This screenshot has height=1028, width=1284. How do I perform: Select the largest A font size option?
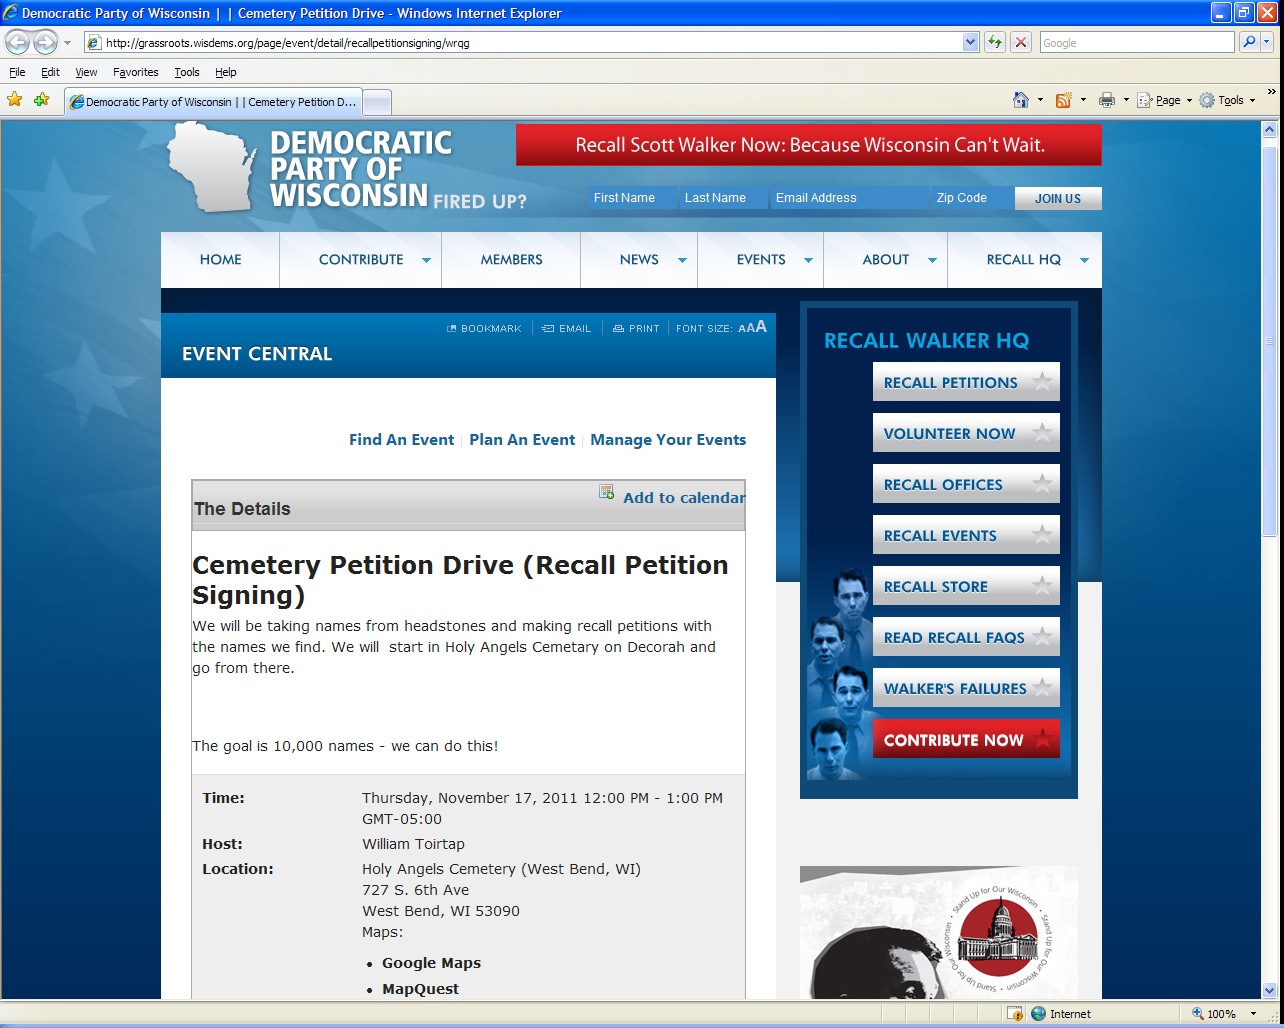[x=761, y=326]
